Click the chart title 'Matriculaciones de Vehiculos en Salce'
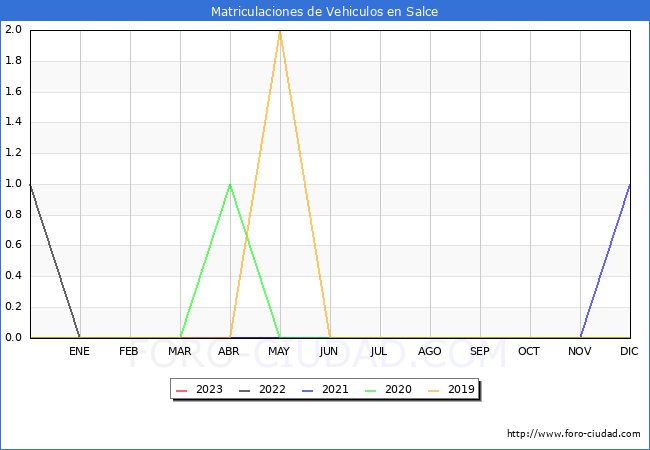Viewport: 650px width, 450px height. [324, 11]
